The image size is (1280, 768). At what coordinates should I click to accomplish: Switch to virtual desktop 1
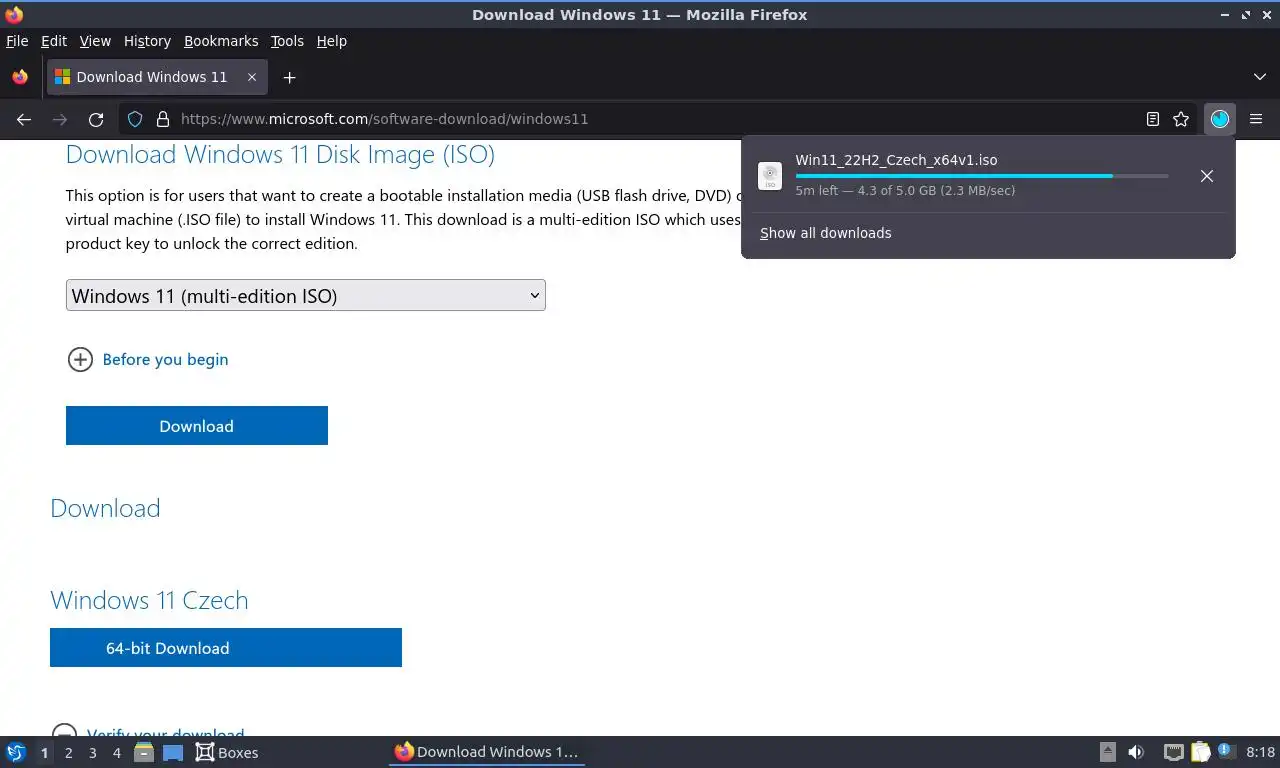click(44, 753)
